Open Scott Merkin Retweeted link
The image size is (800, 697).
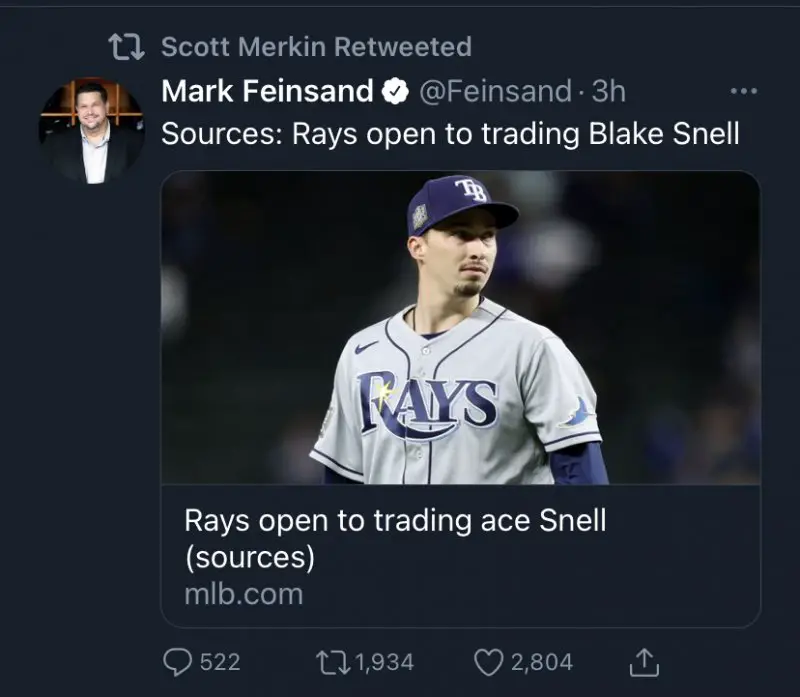coord(316,46)
